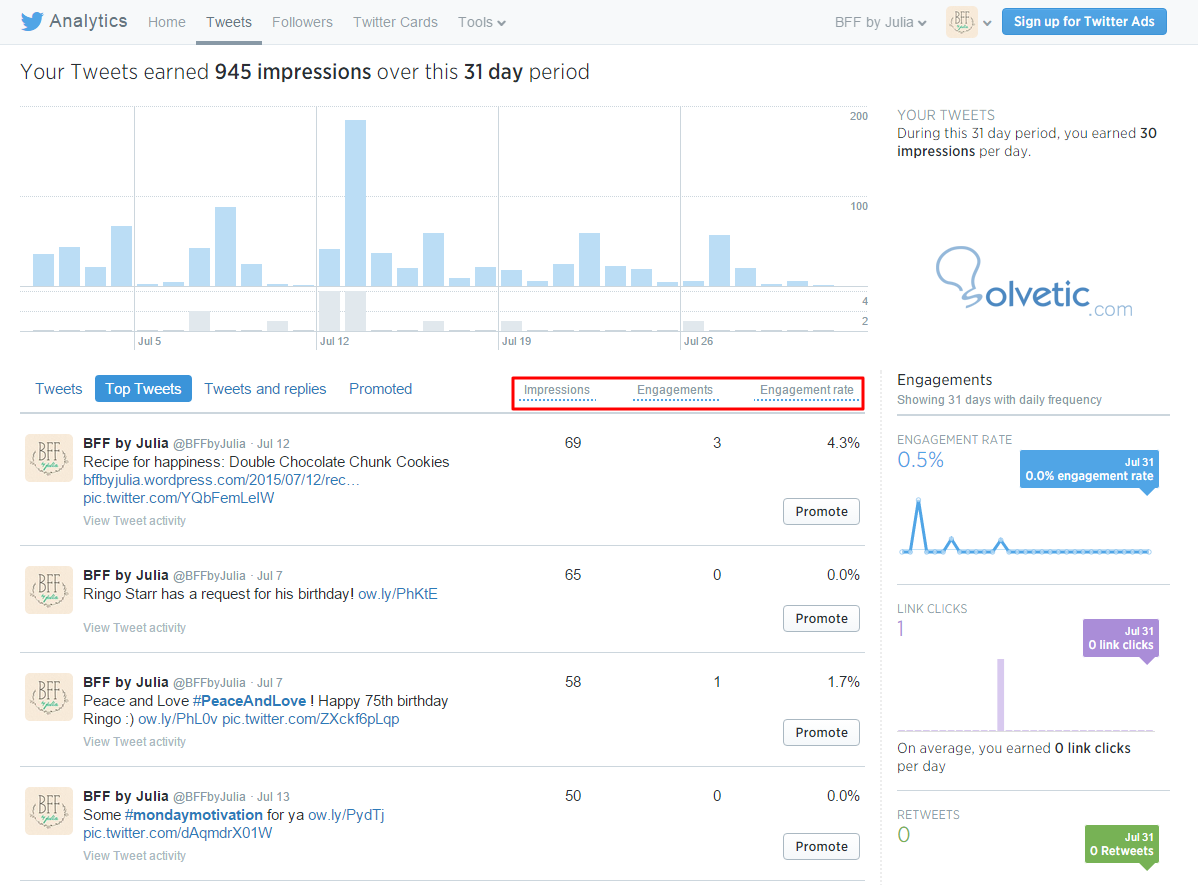Open the Twitter Cards tab
This screenshot has width=1198, height=885.
(x=395, y=22)
